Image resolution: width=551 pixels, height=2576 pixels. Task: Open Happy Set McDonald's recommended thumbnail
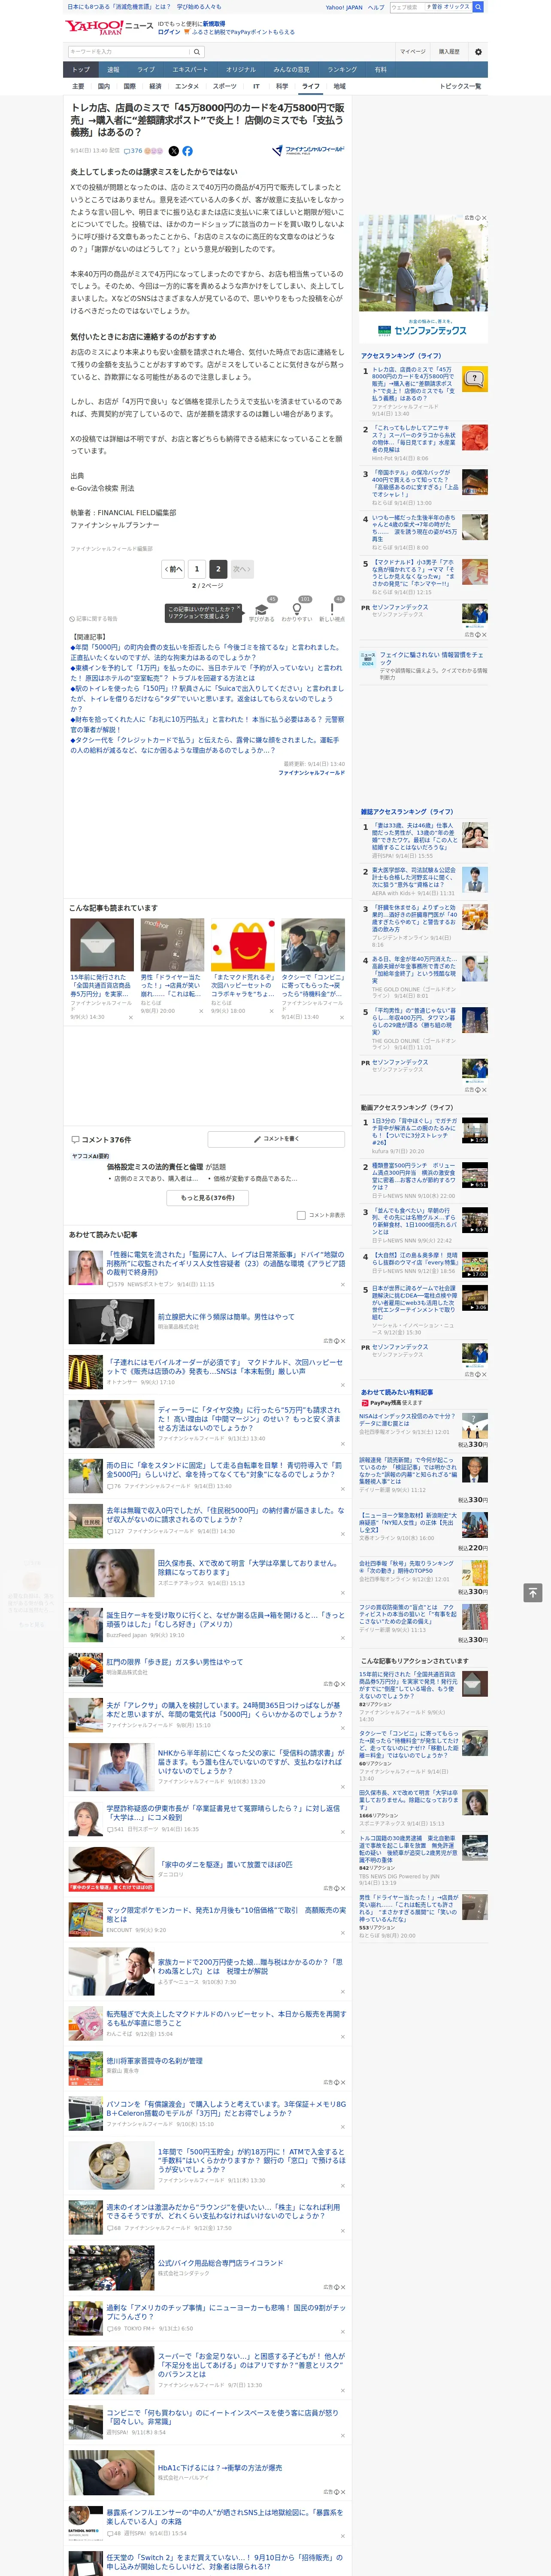click(242, 944)
